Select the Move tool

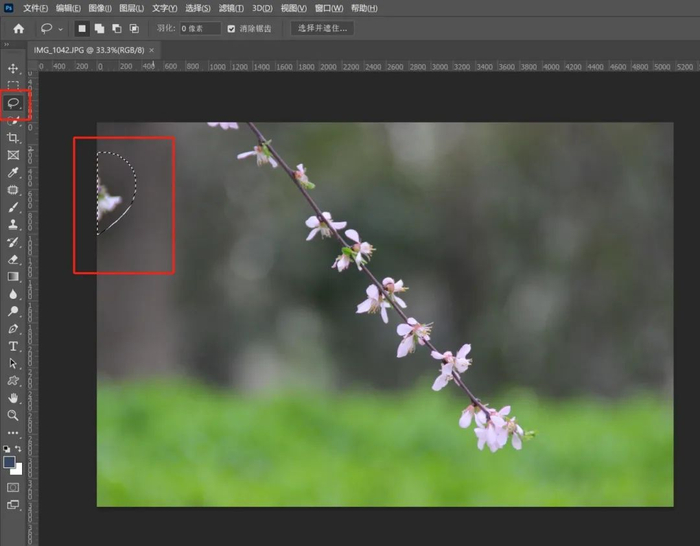(13, 69)
